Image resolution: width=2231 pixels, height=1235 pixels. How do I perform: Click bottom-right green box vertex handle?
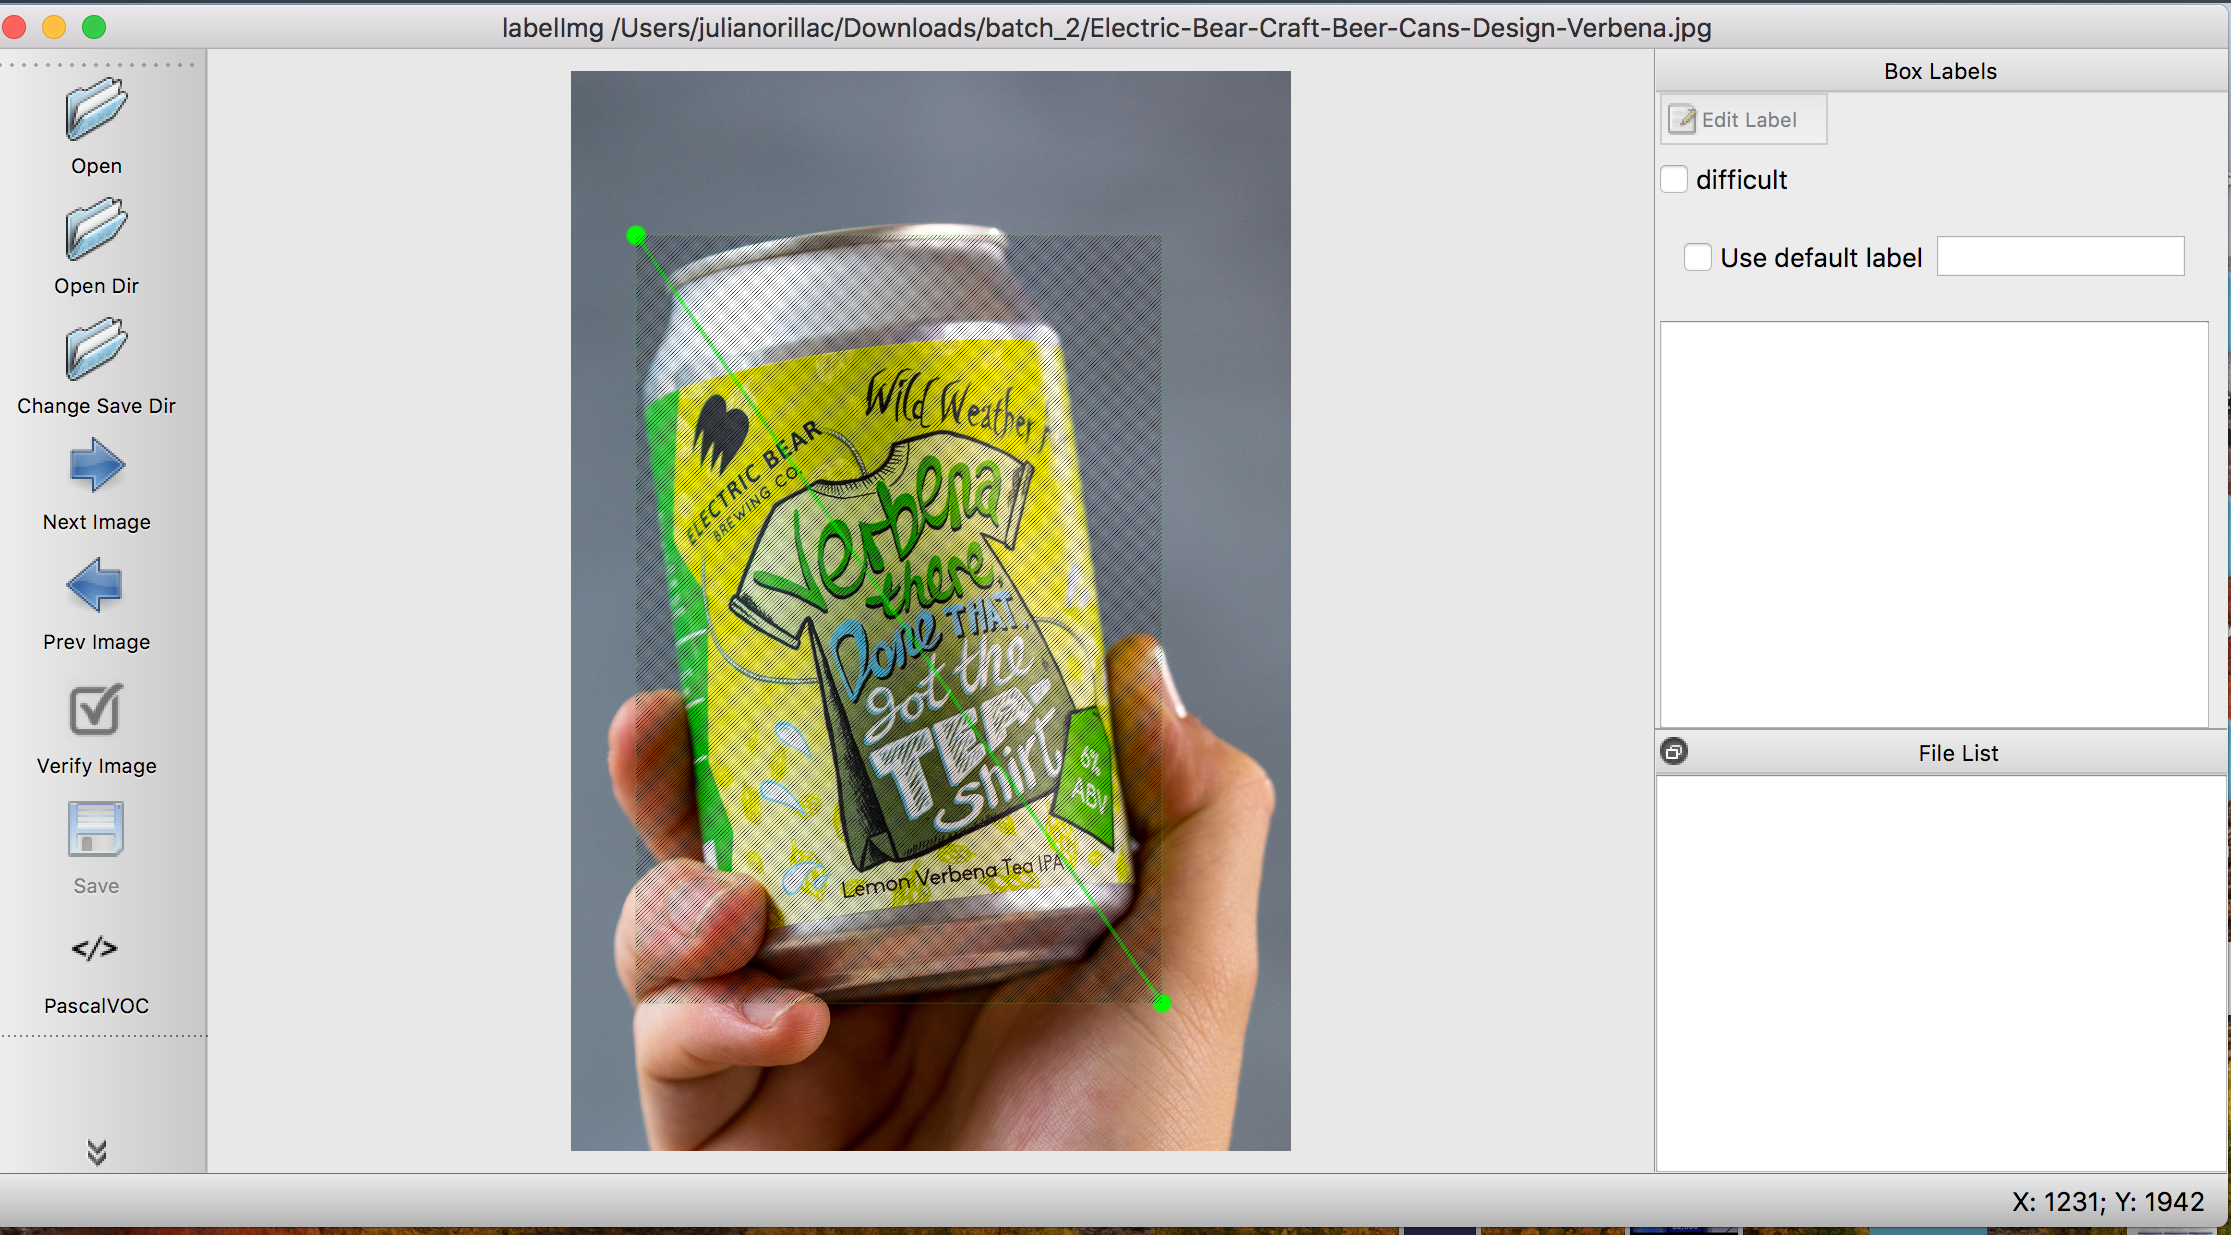click(x=1162, y=1003)
